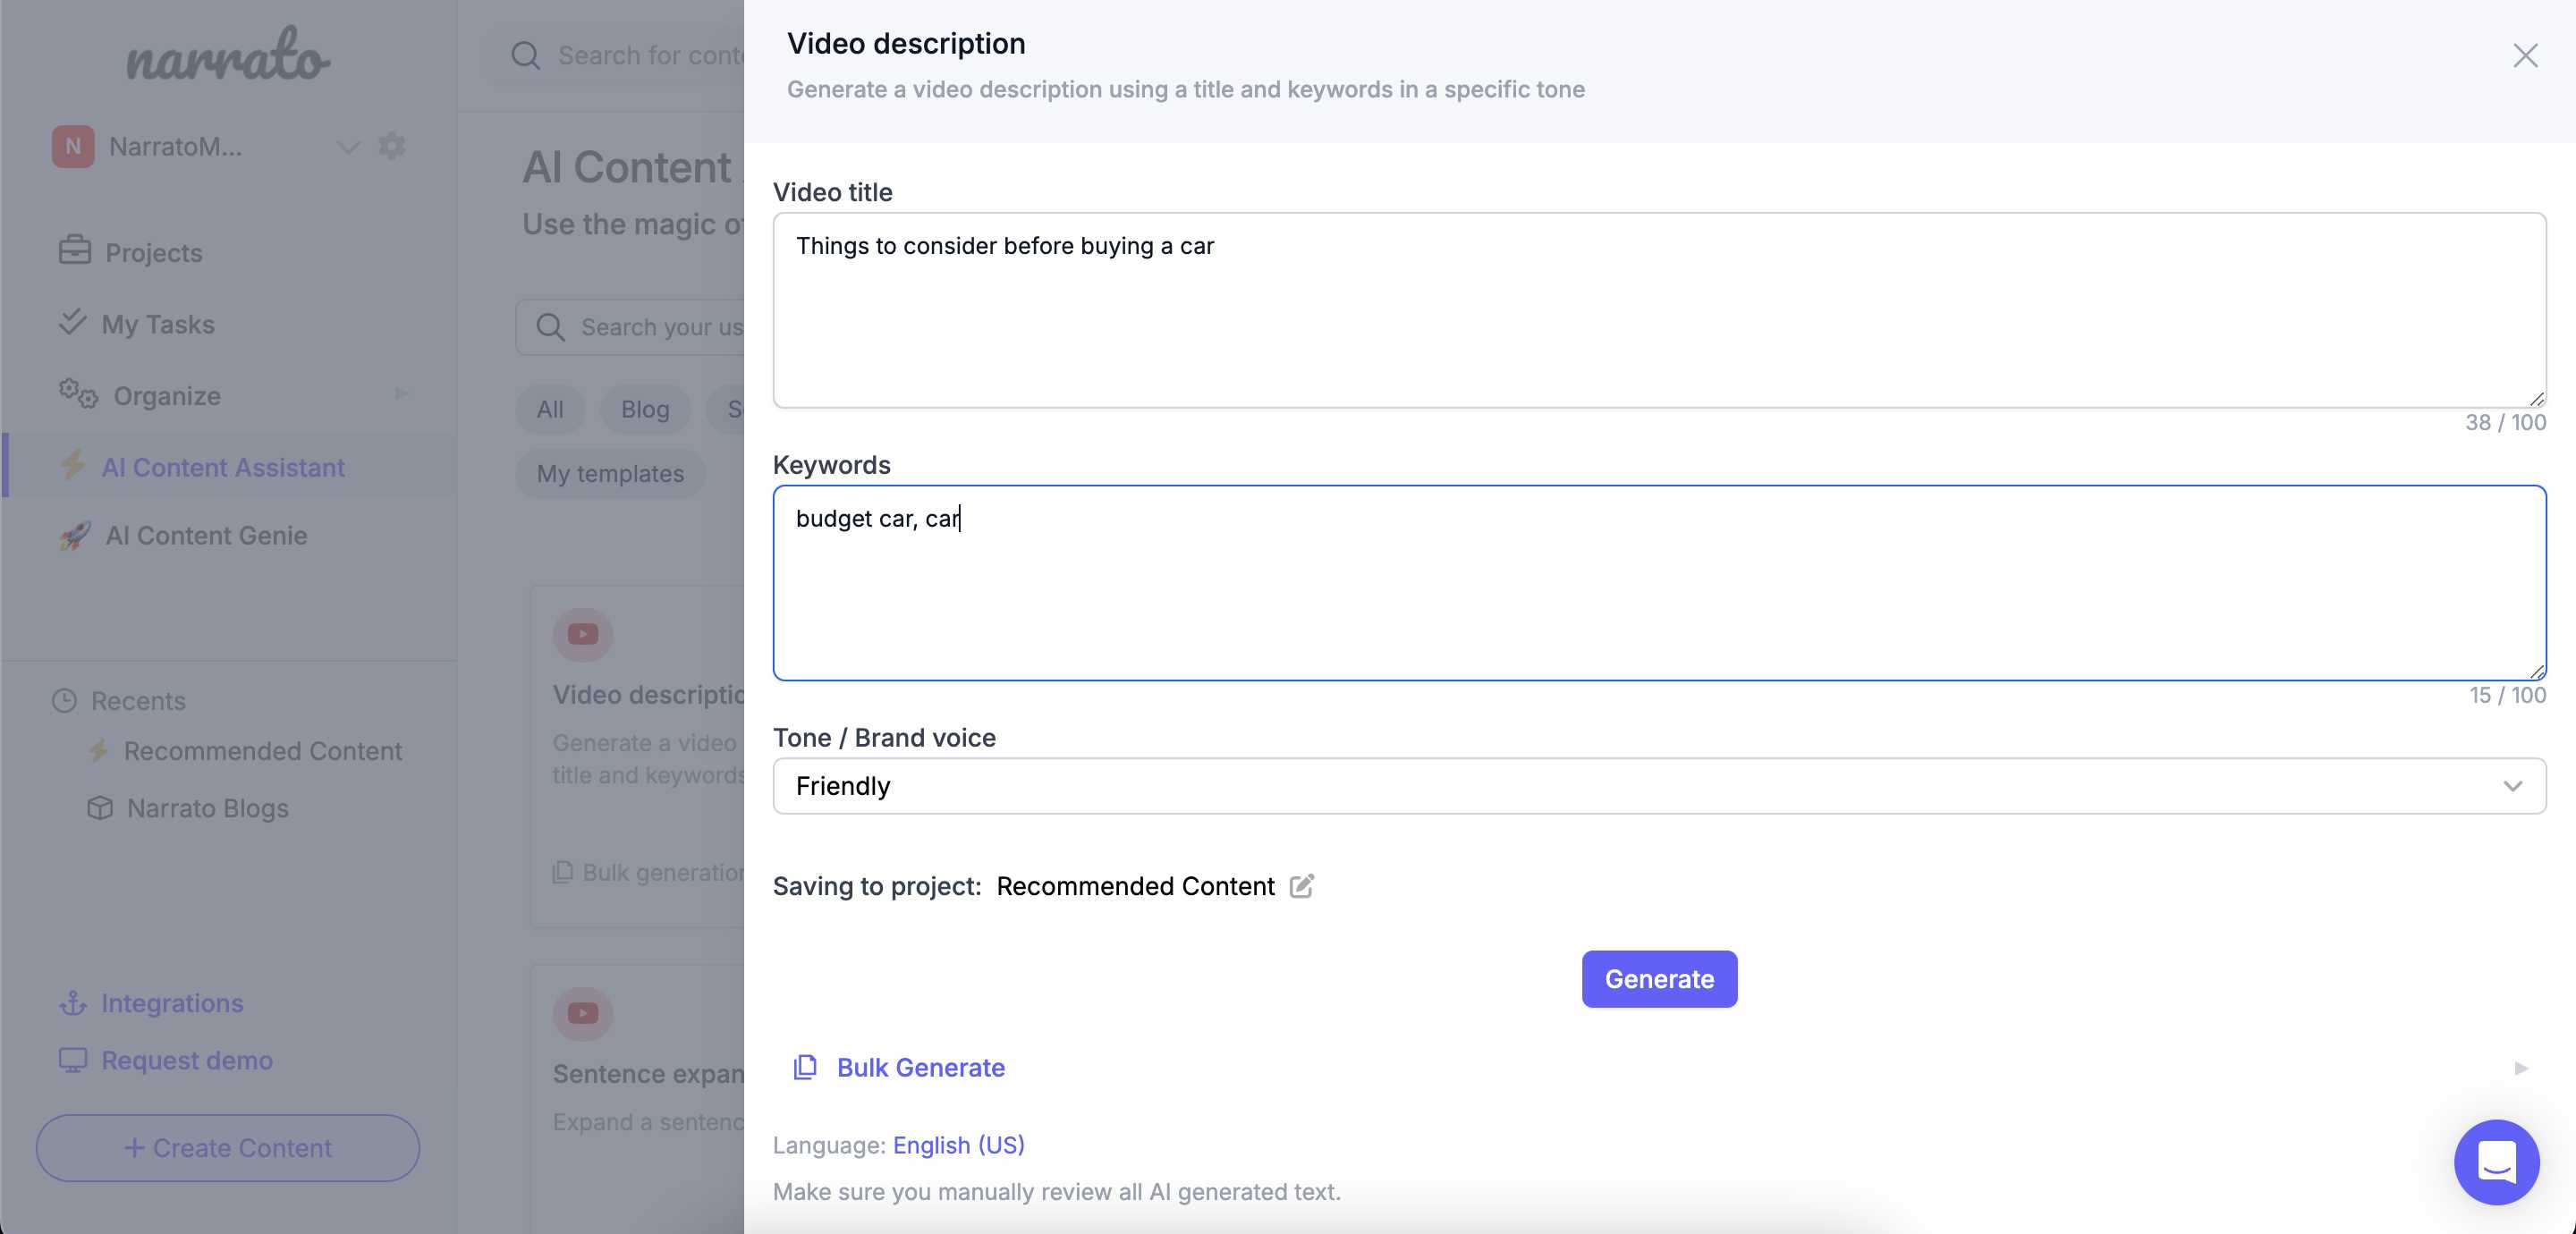Click the AI Content Genie rocket icon
This screenshot has width=2576, height=1234.
pos(75,536)
